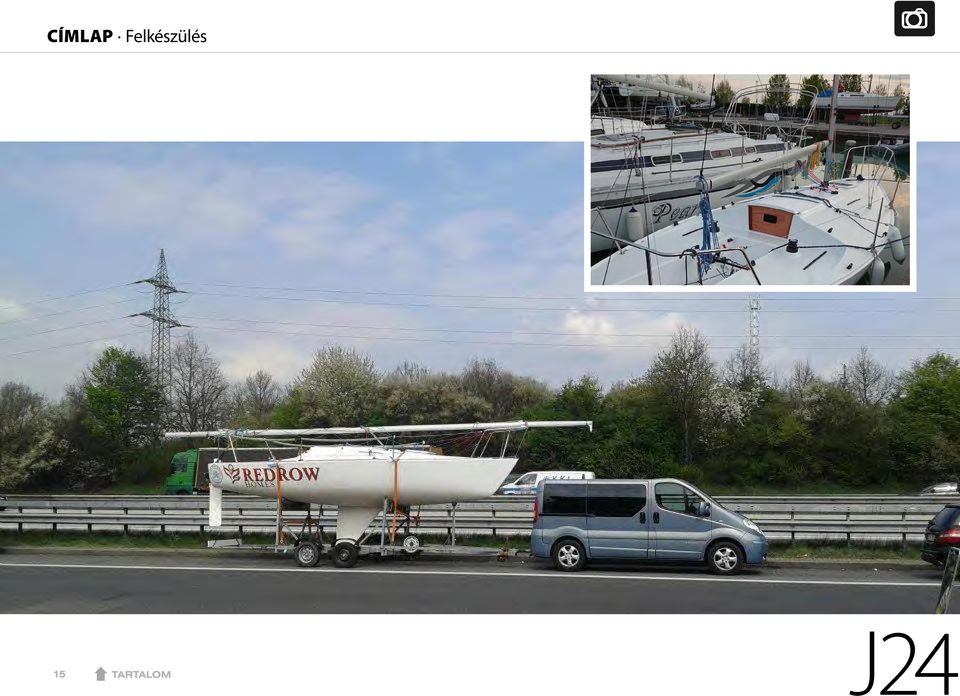The width and height of the screenshot is (960, 696).
Task: Open the inset marina photo
Action: click(x=750, y=180)
